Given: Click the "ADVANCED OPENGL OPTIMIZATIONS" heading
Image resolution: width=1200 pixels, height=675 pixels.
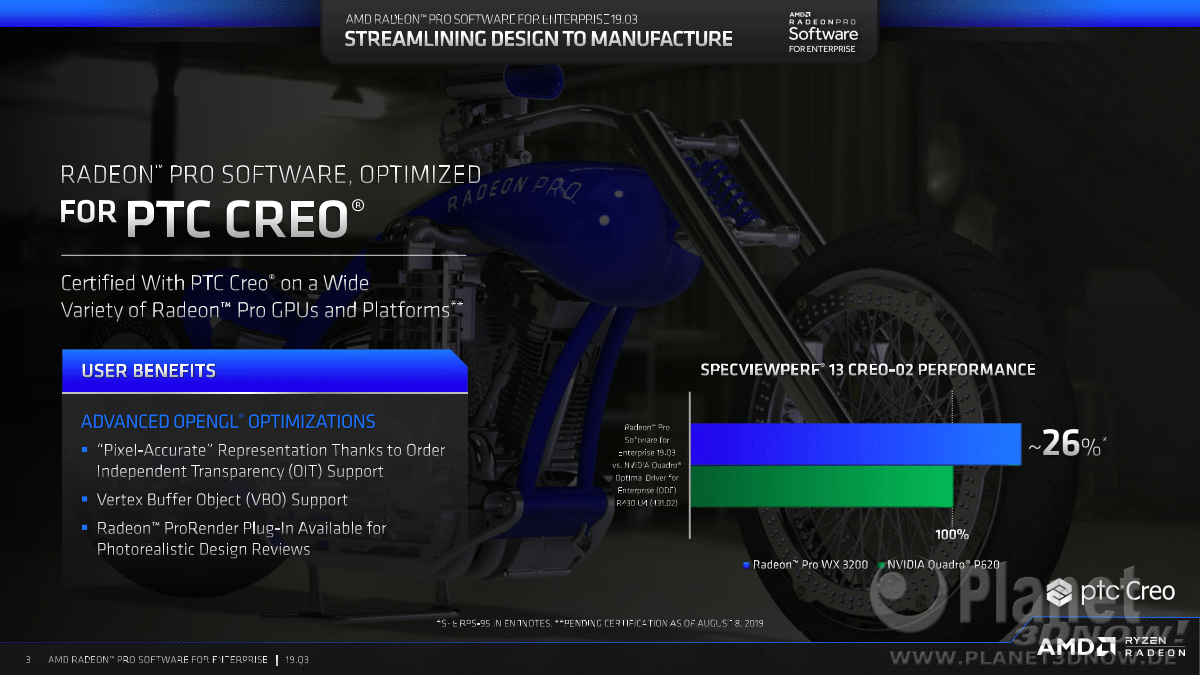Looking at the screenshot, I should coord(228,421).
